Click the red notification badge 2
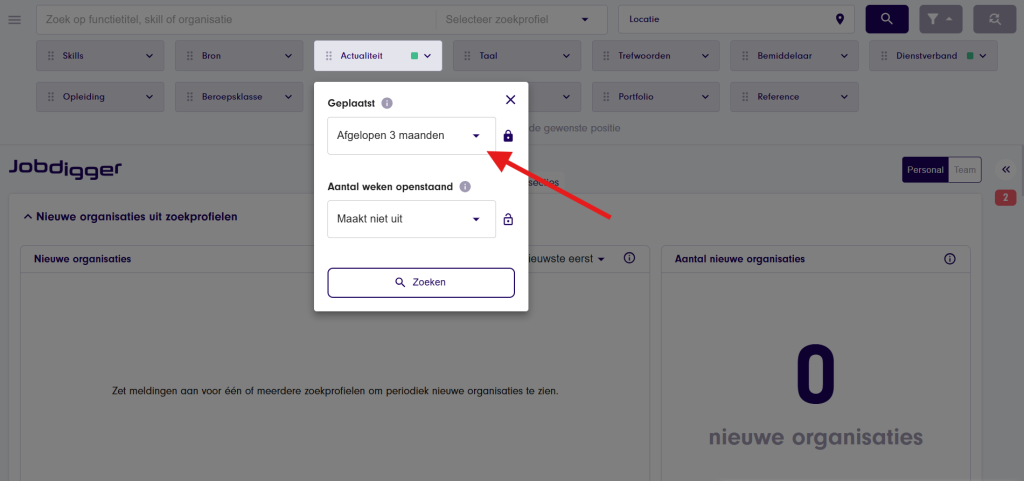The height and width of the screenshot is (481, 1024). point(1006,198)
